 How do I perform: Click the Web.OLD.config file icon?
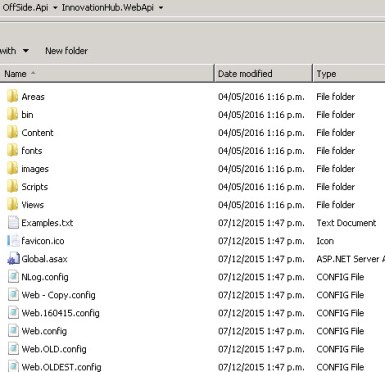click(x=13, y=349)
